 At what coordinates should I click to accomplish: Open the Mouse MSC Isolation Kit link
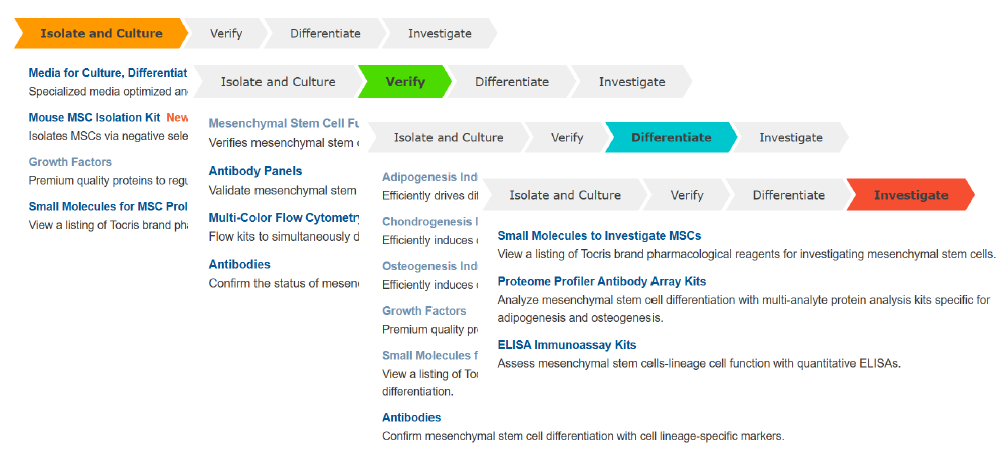click(94, 117)
